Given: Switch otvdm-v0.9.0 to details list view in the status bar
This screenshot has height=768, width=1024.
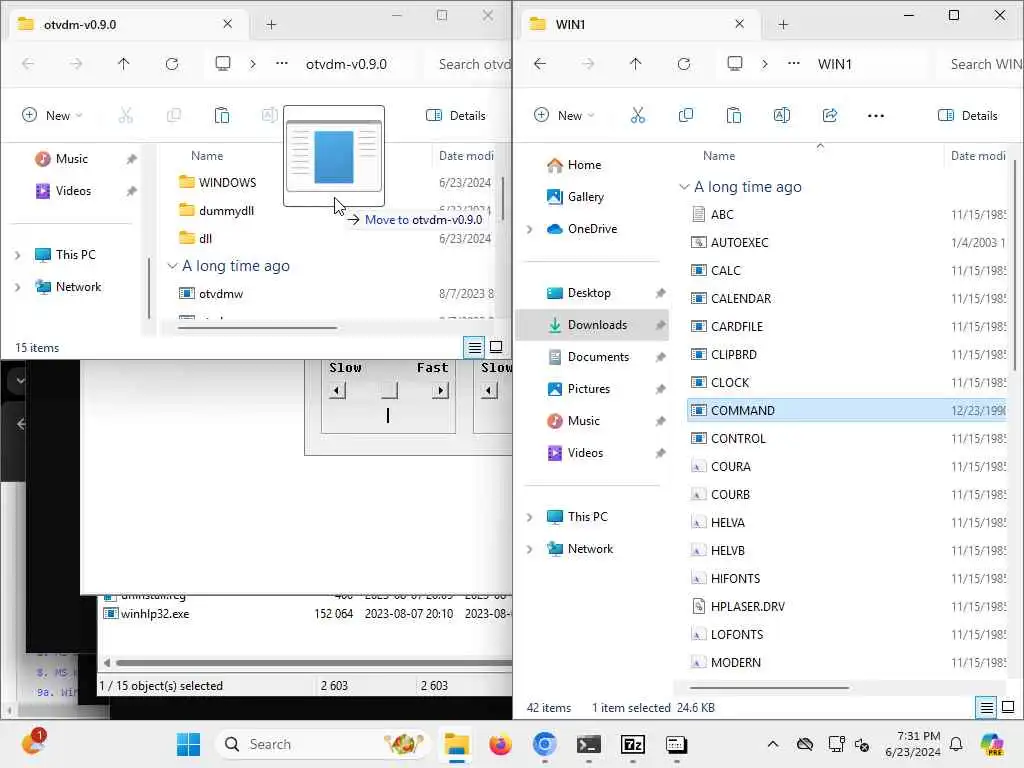Looking at the screenshot, I should click(474, 347).
